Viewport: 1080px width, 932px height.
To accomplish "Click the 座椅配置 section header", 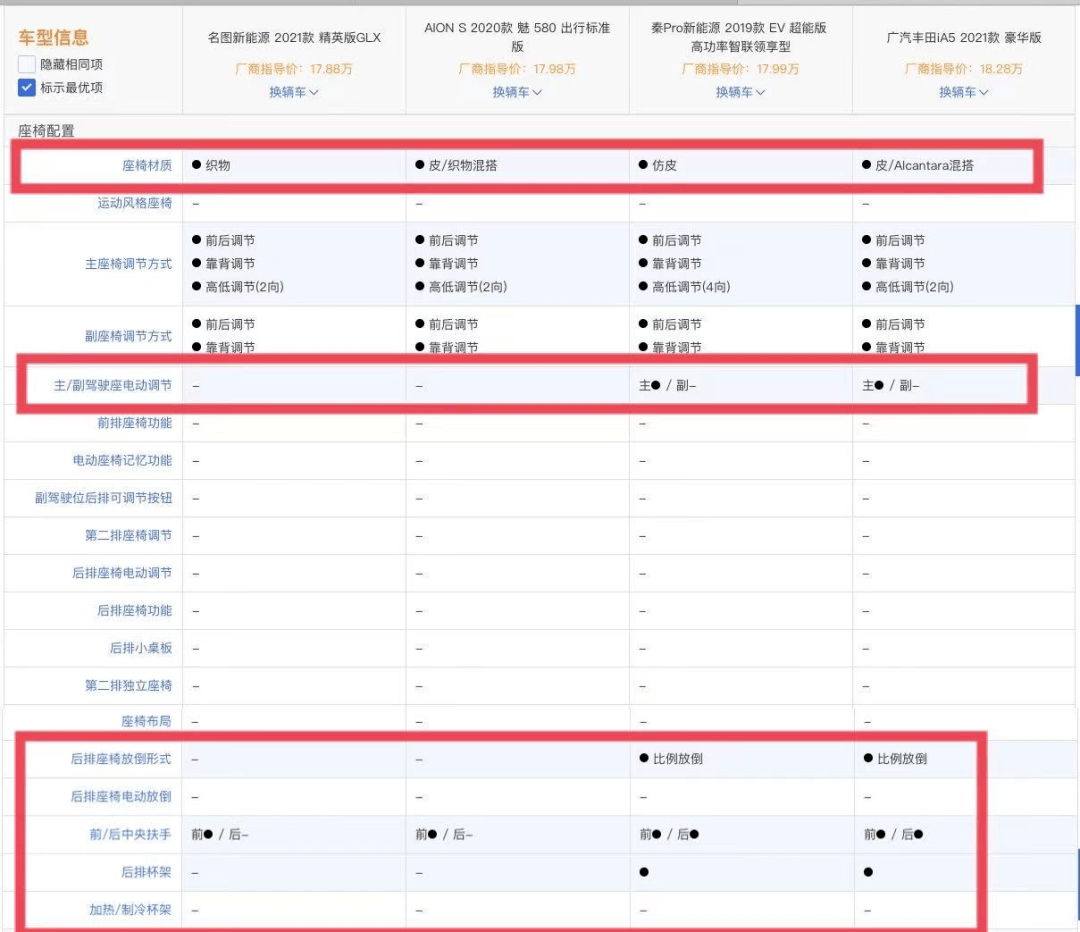I will [x=46, y=131].
